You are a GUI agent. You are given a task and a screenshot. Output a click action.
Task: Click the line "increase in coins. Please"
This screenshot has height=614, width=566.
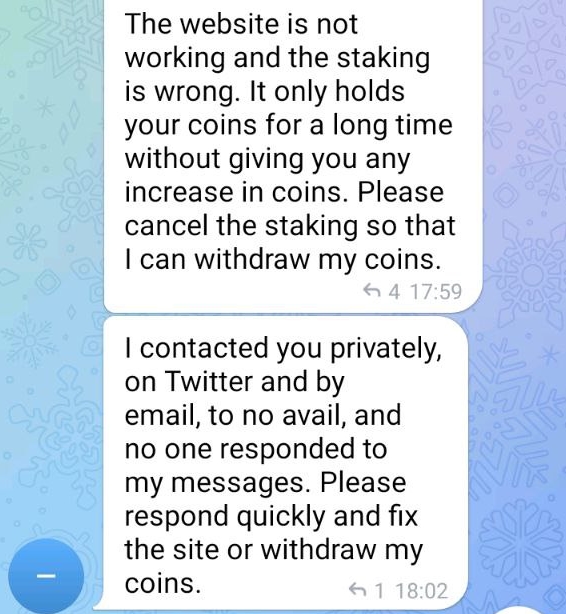284,192
